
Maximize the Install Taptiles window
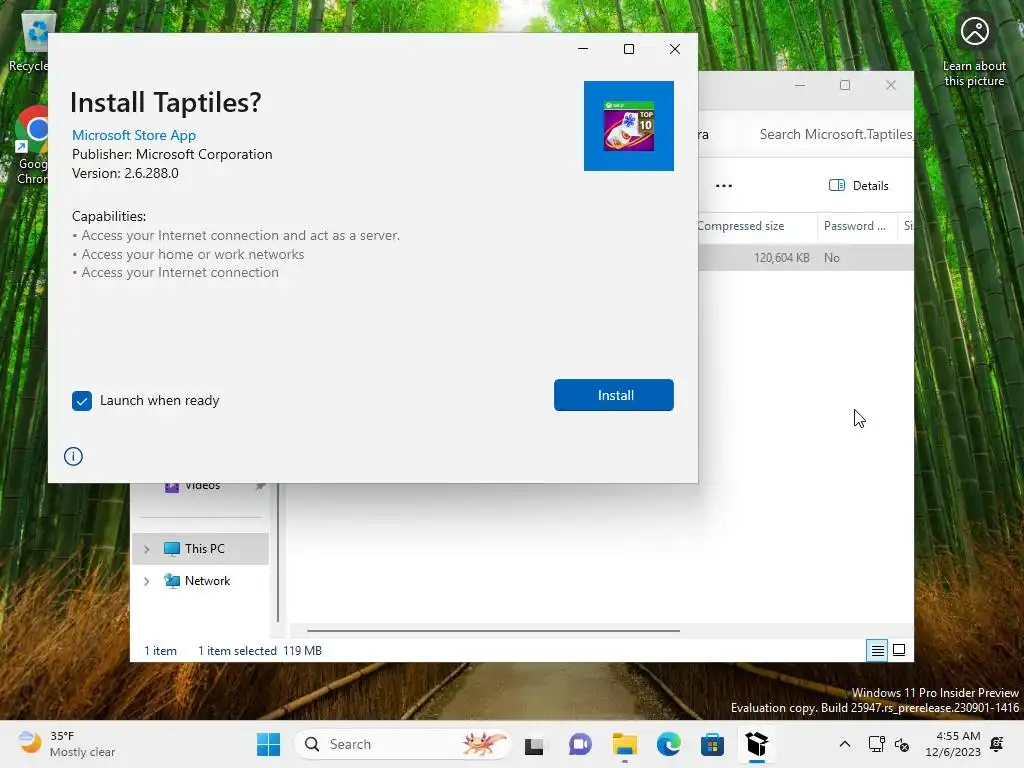629,49
